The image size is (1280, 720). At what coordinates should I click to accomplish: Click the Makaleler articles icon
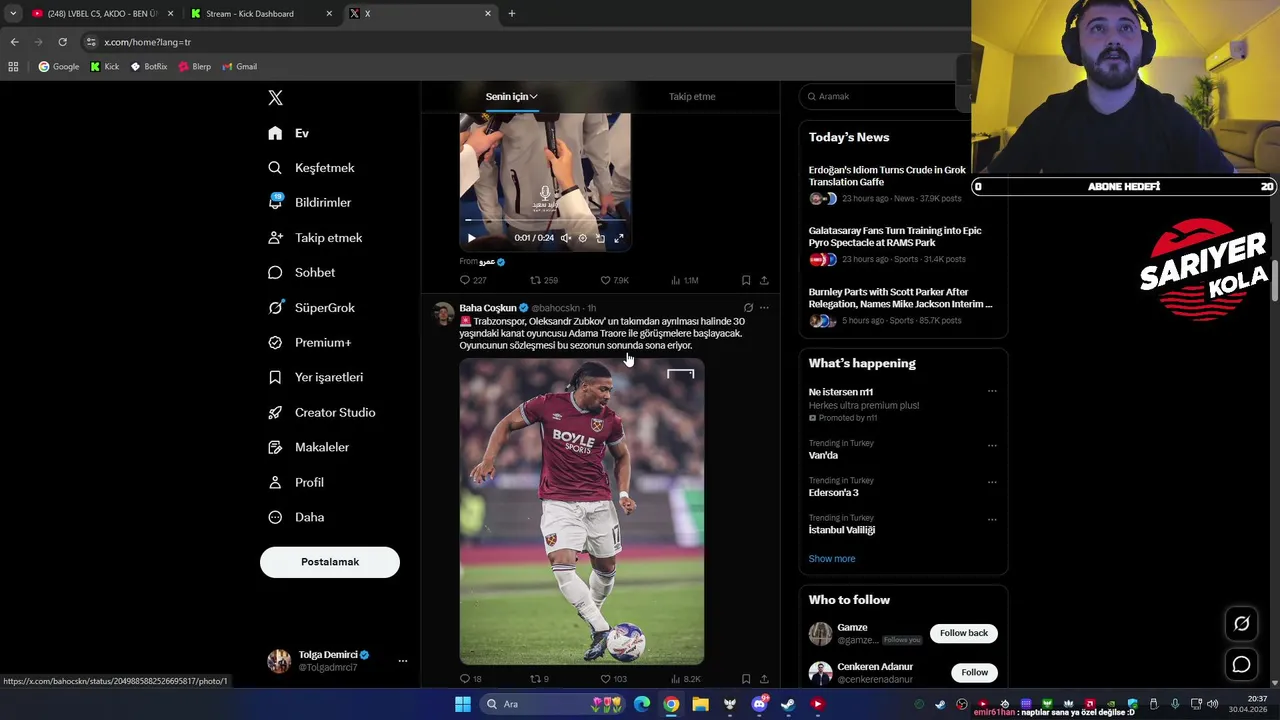(x=275, y=447)
